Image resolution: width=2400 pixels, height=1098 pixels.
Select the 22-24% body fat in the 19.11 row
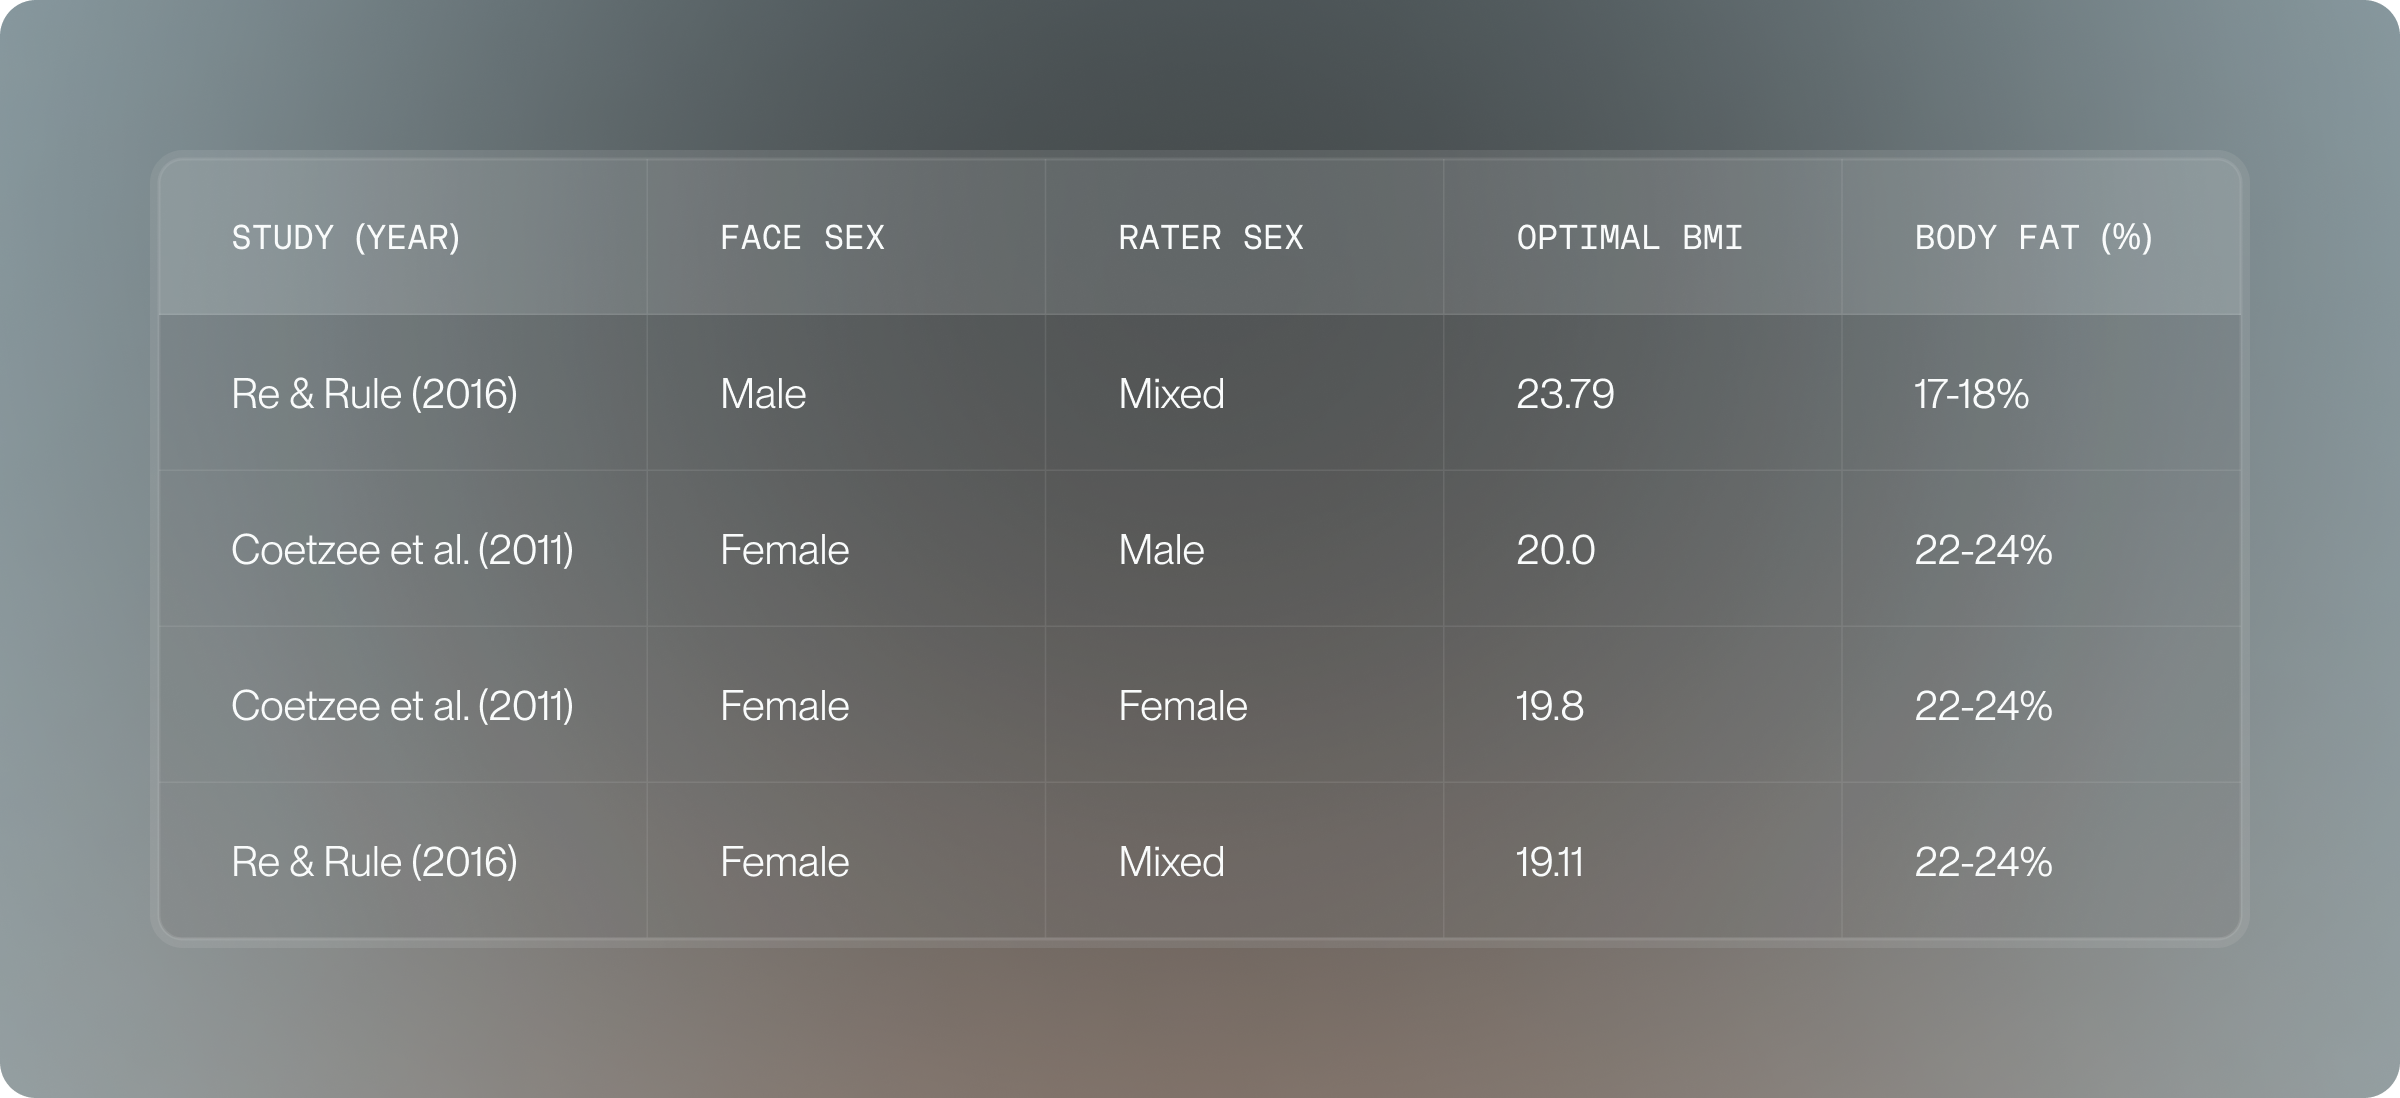[1983, 862]
